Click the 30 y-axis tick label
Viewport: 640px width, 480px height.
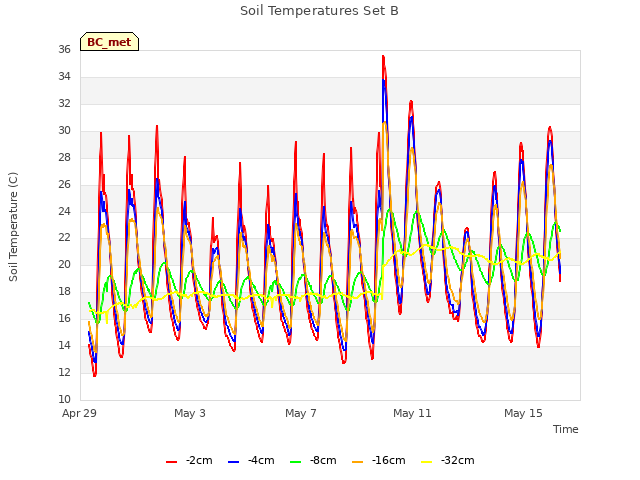click(64, 130)
